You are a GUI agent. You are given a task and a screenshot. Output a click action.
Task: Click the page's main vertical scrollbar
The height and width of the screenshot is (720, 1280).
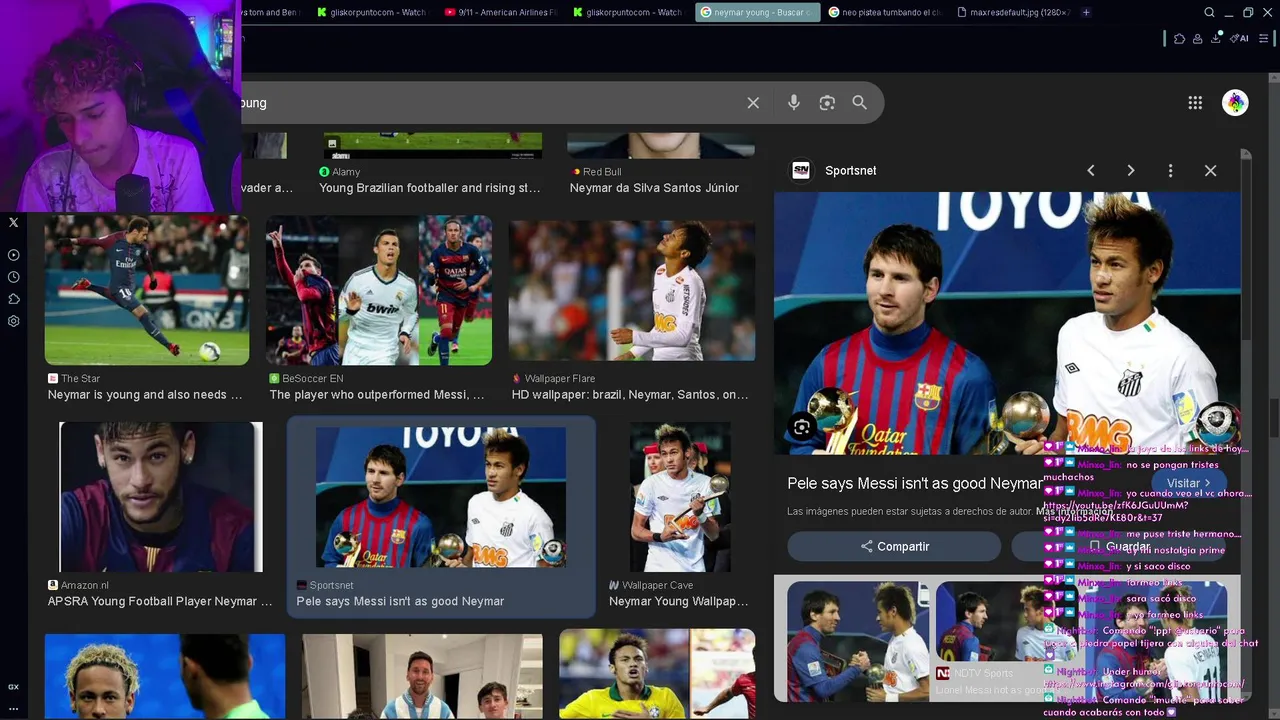coord(1273,417)
